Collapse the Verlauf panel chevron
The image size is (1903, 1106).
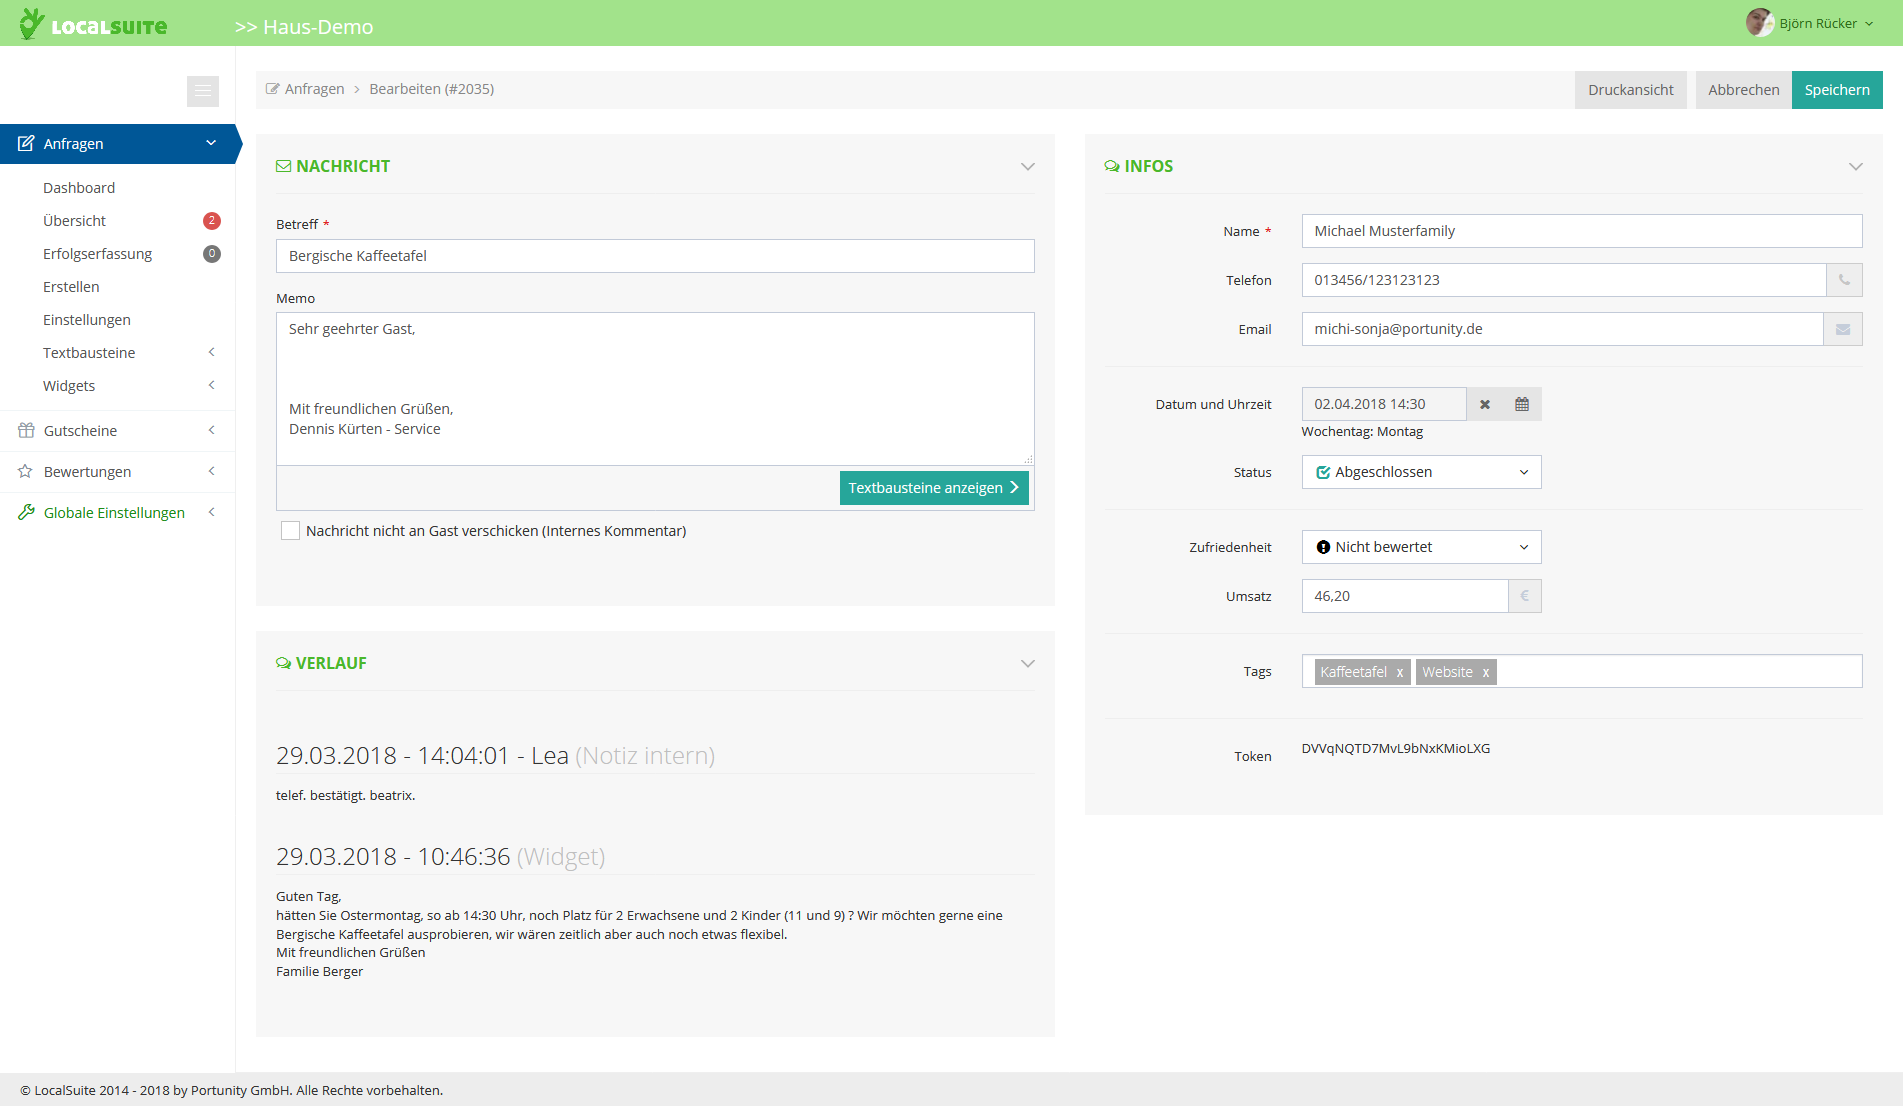1027,663
